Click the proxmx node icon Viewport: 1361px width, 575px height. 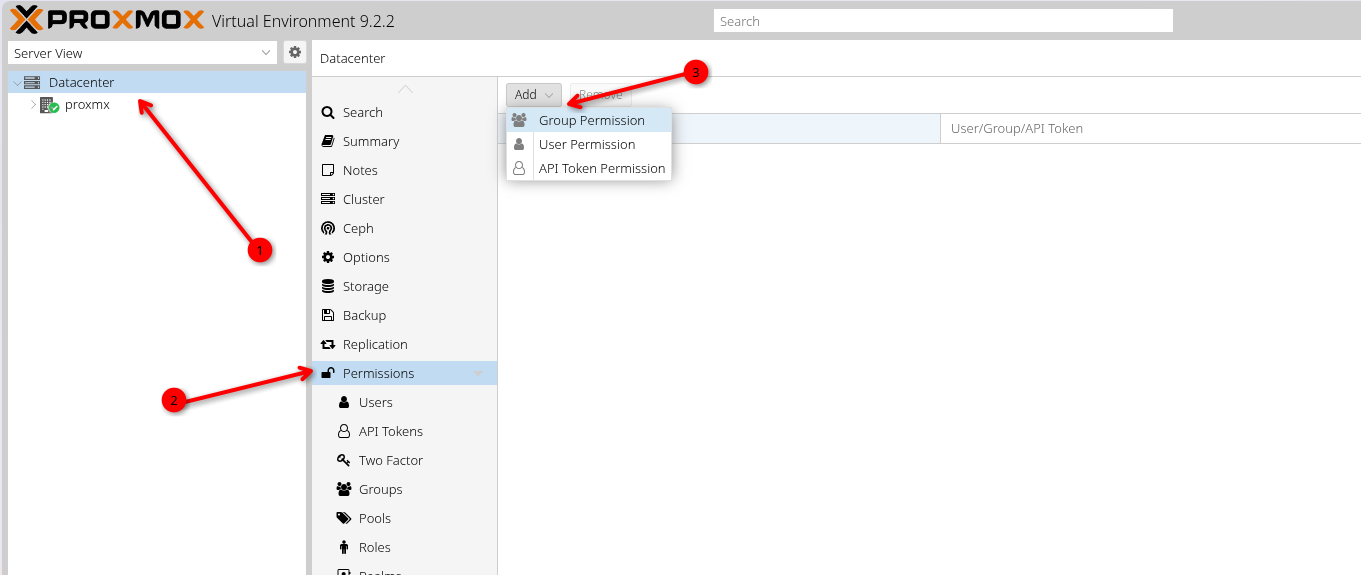49,105
